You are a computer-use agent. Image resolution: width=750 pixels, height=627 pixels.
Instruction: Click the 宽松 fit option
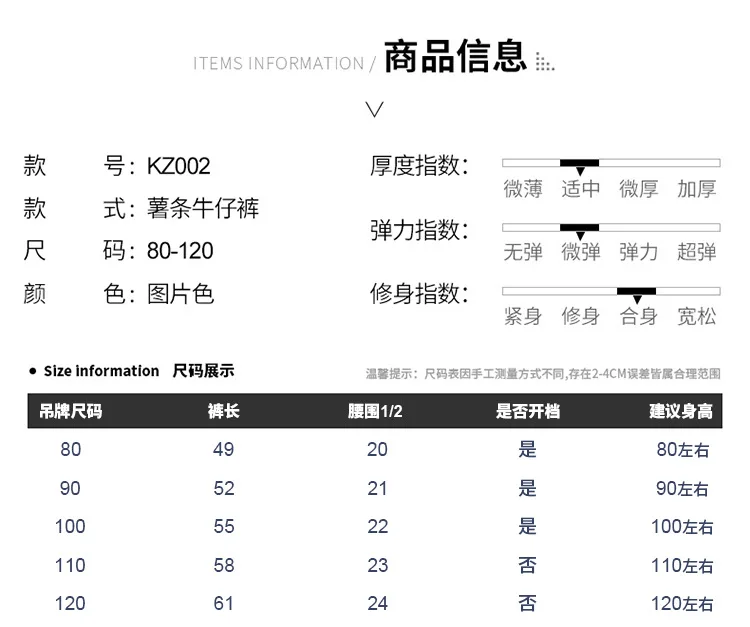[696, 316]
